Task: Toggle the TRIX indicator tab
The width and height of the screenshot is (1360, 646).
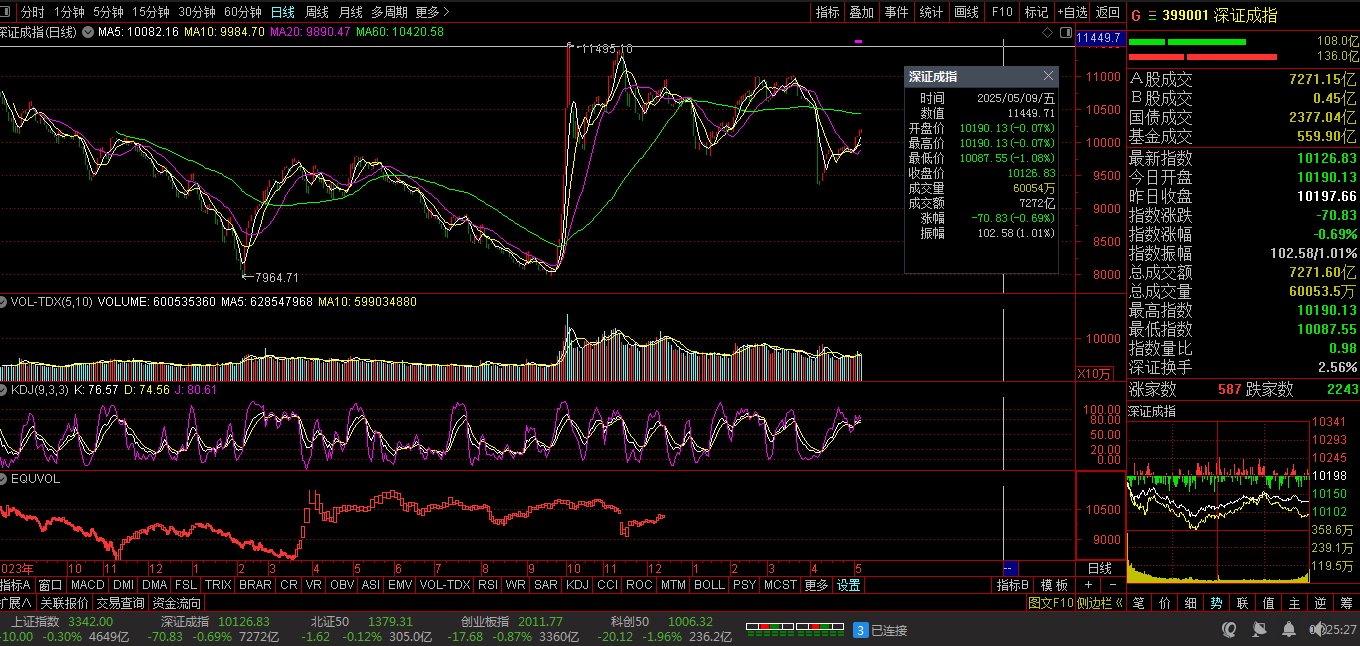Action: [x=218, y=585]
